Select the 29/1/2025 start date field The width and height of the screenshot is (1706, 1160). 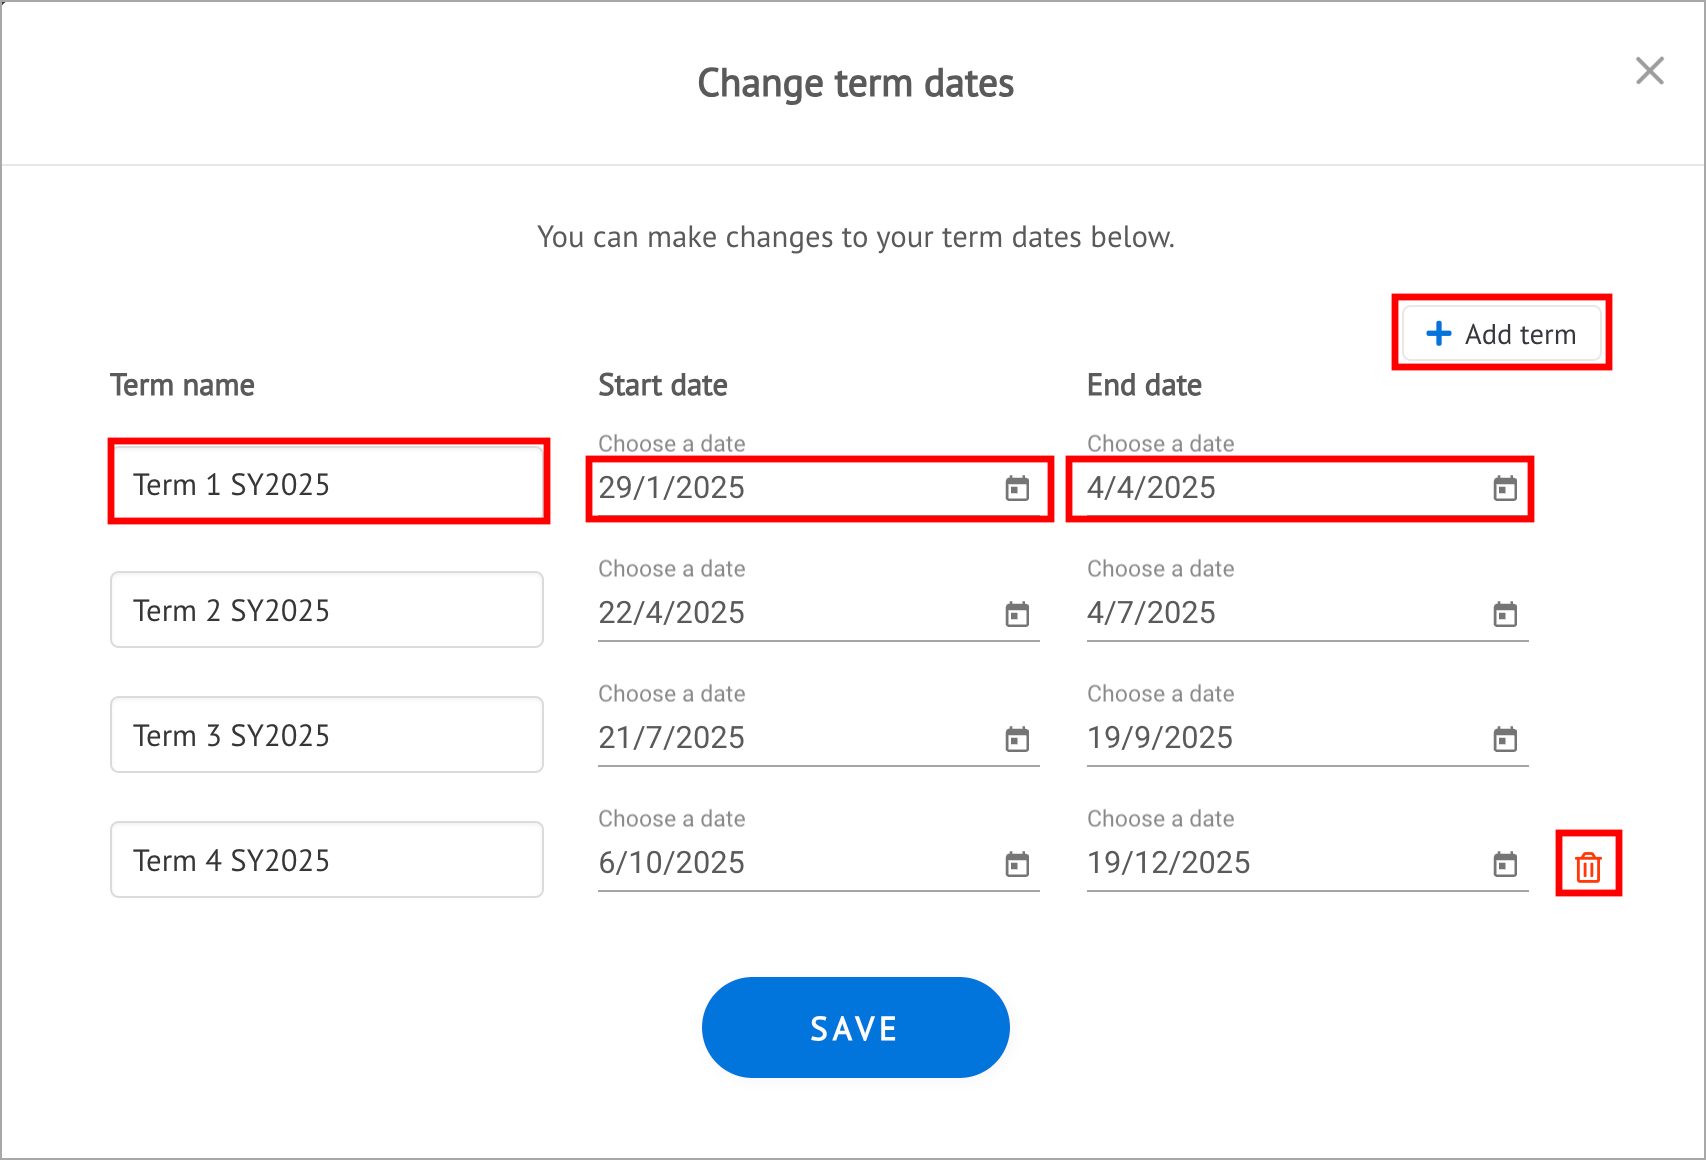click(x=790, y=488)
